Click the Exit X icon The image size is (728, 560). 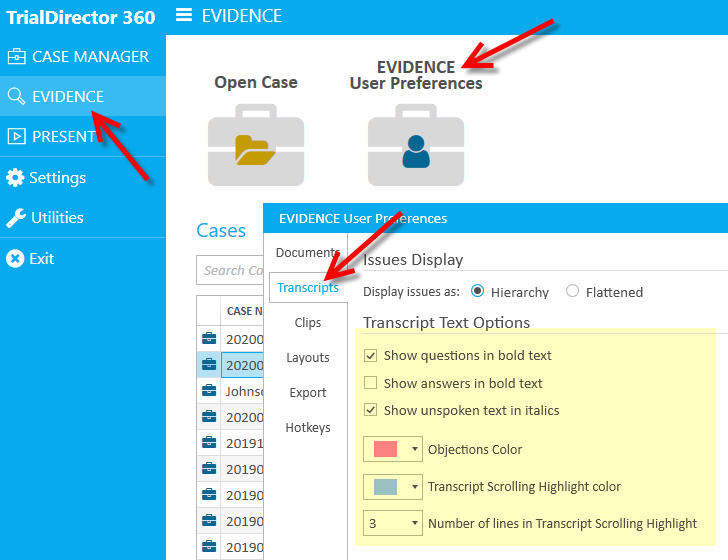[15, 259]
